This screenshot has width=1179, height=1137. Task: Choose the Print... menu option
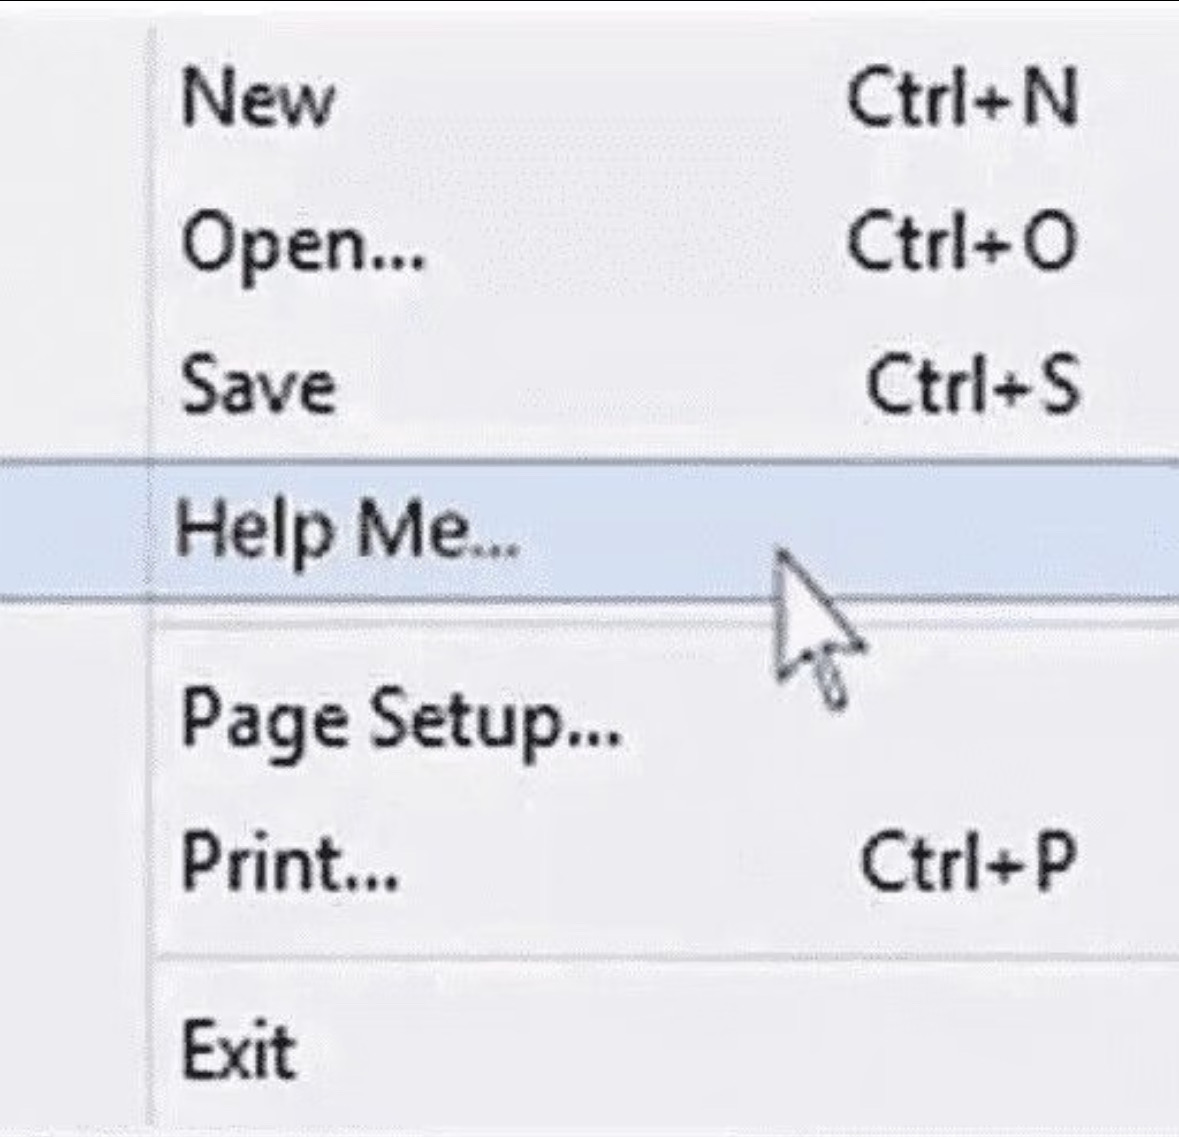[290, 862]
